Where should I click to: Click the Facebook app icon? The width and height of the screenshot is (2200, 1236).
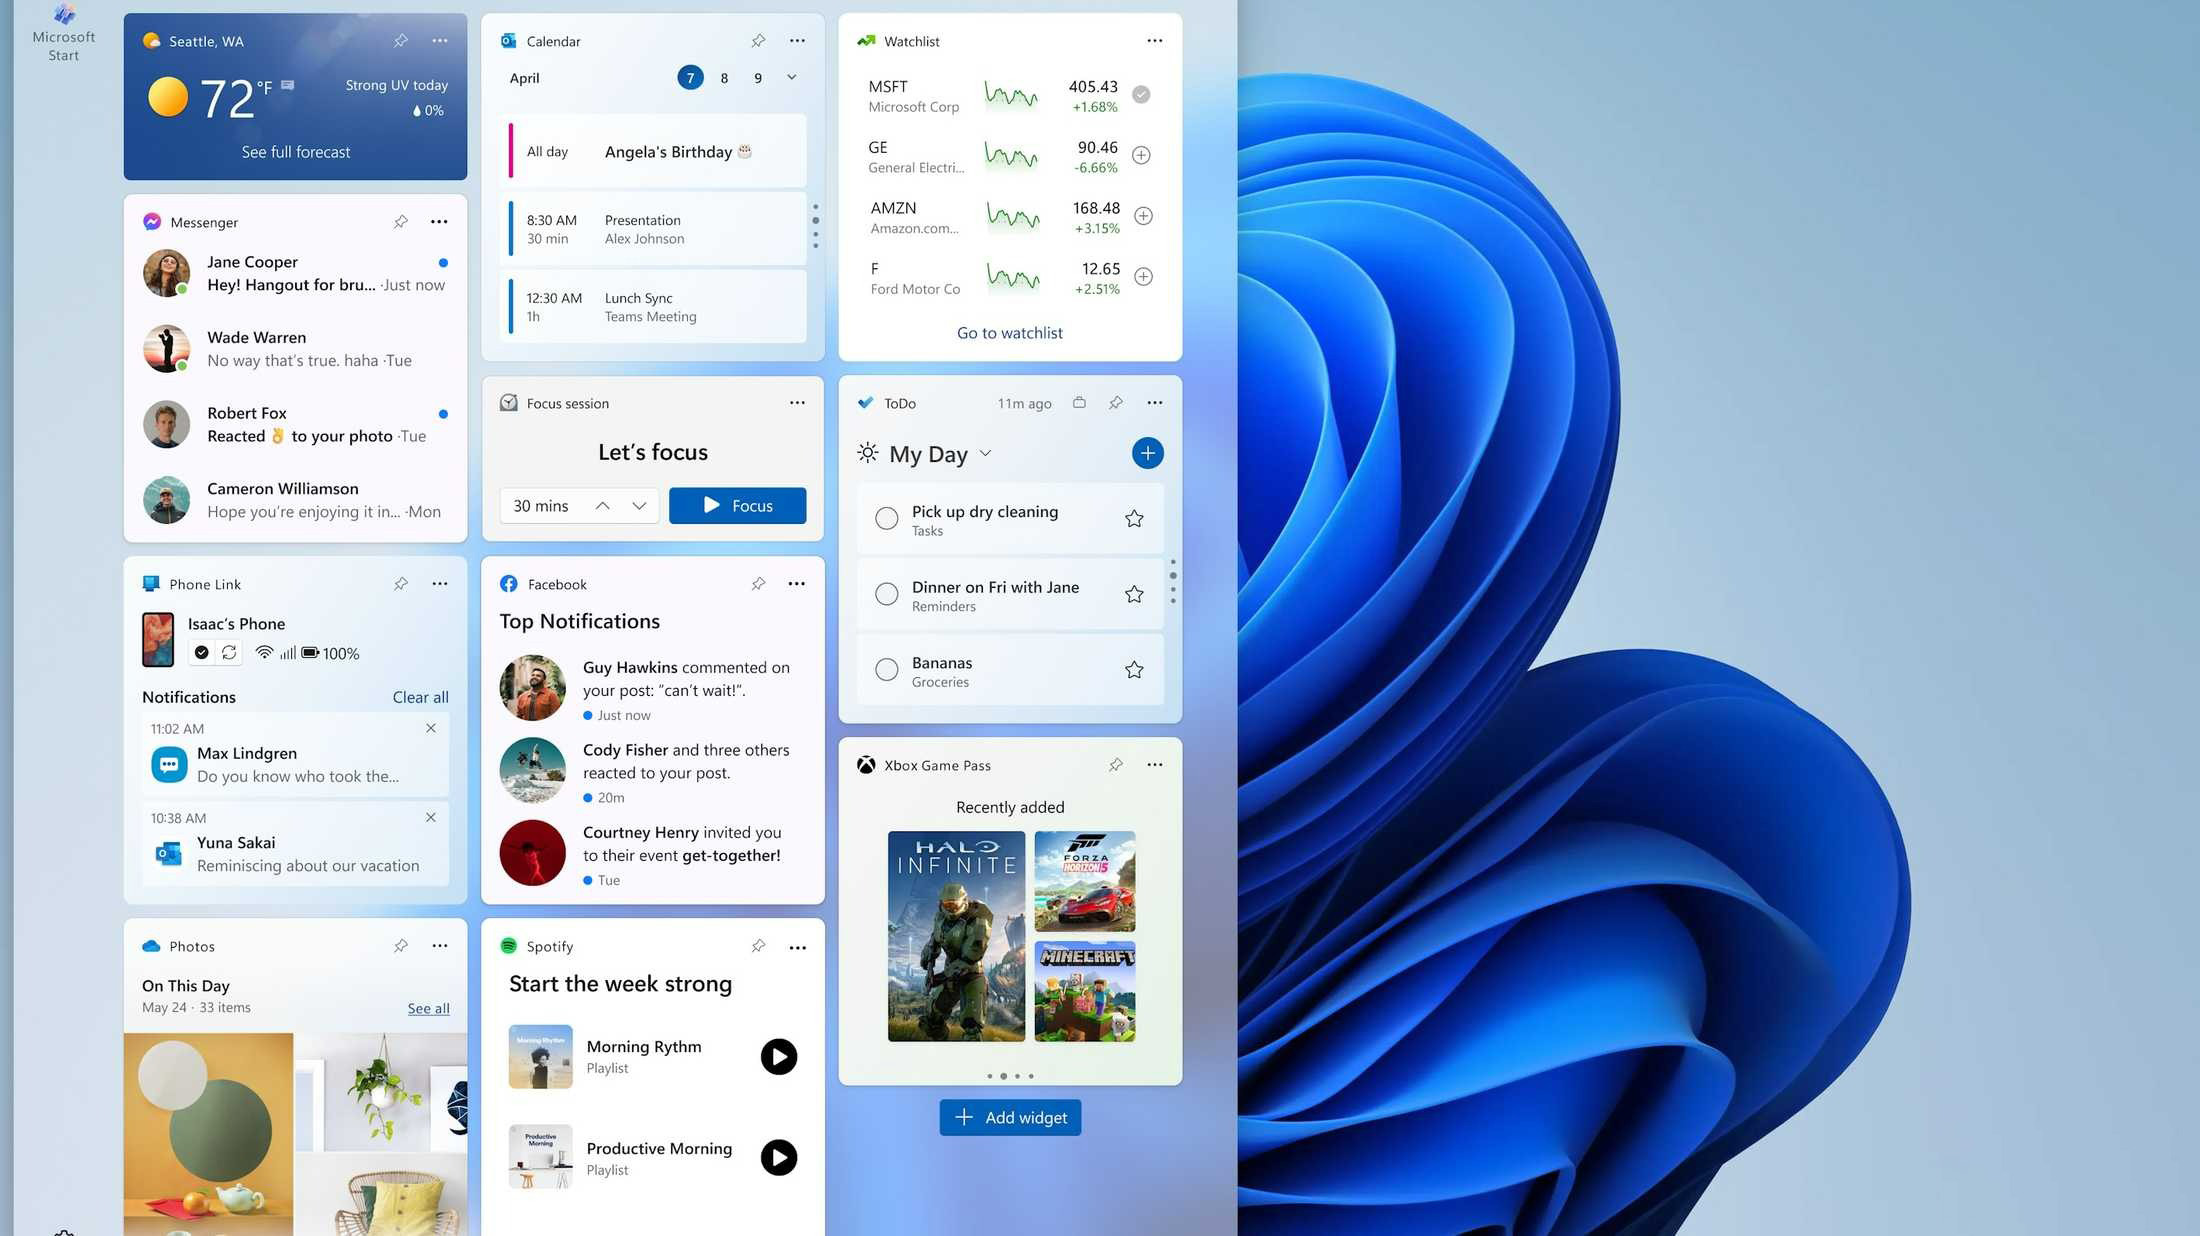[509, 583]
